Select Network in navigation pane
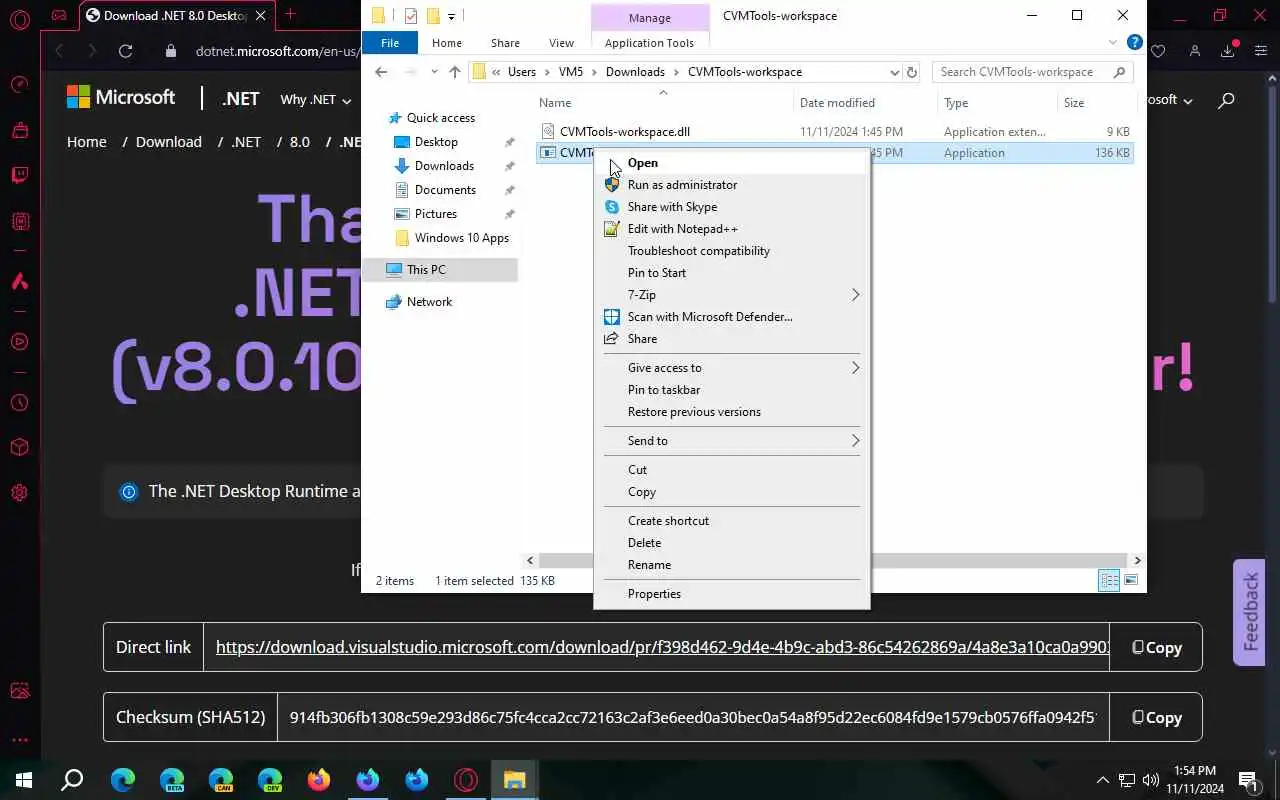Viewport: 1280px width, 800px height. [429, 302]
